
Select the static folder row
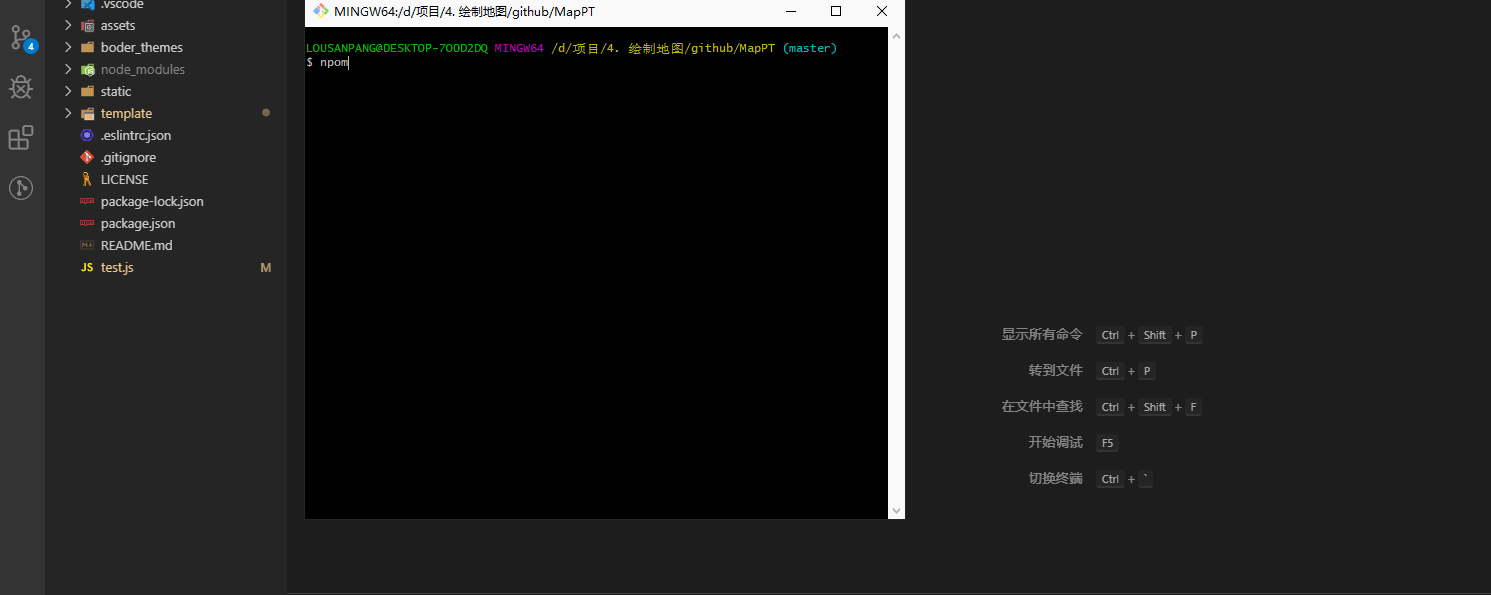pos(166,91)
